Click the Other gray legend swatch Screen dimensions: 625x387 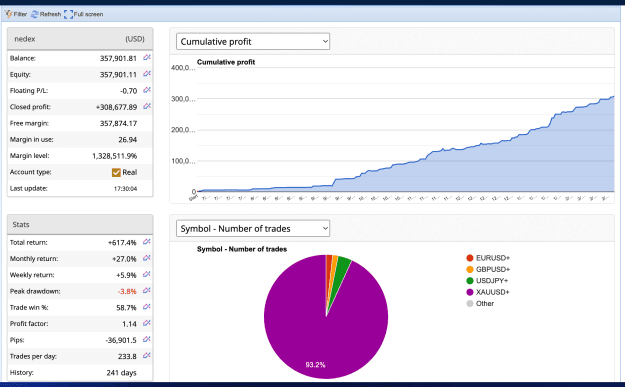tap(470, 304)
